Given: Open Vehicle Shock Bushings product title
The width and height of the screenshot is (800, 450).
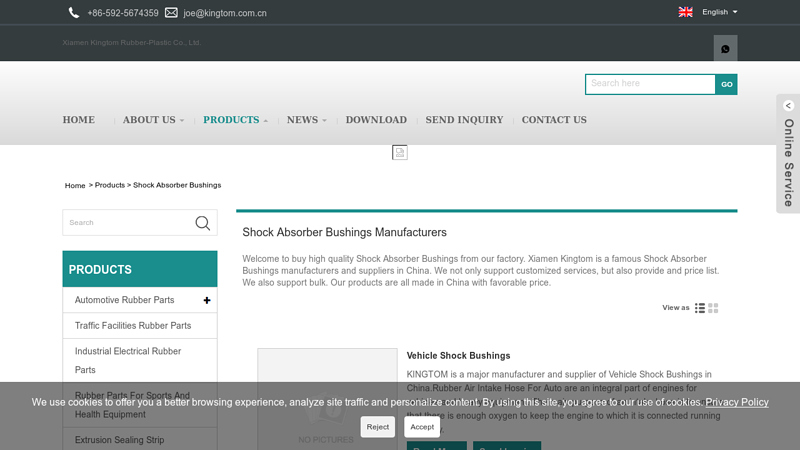Looking at the screenshot, I should [458, 356].
